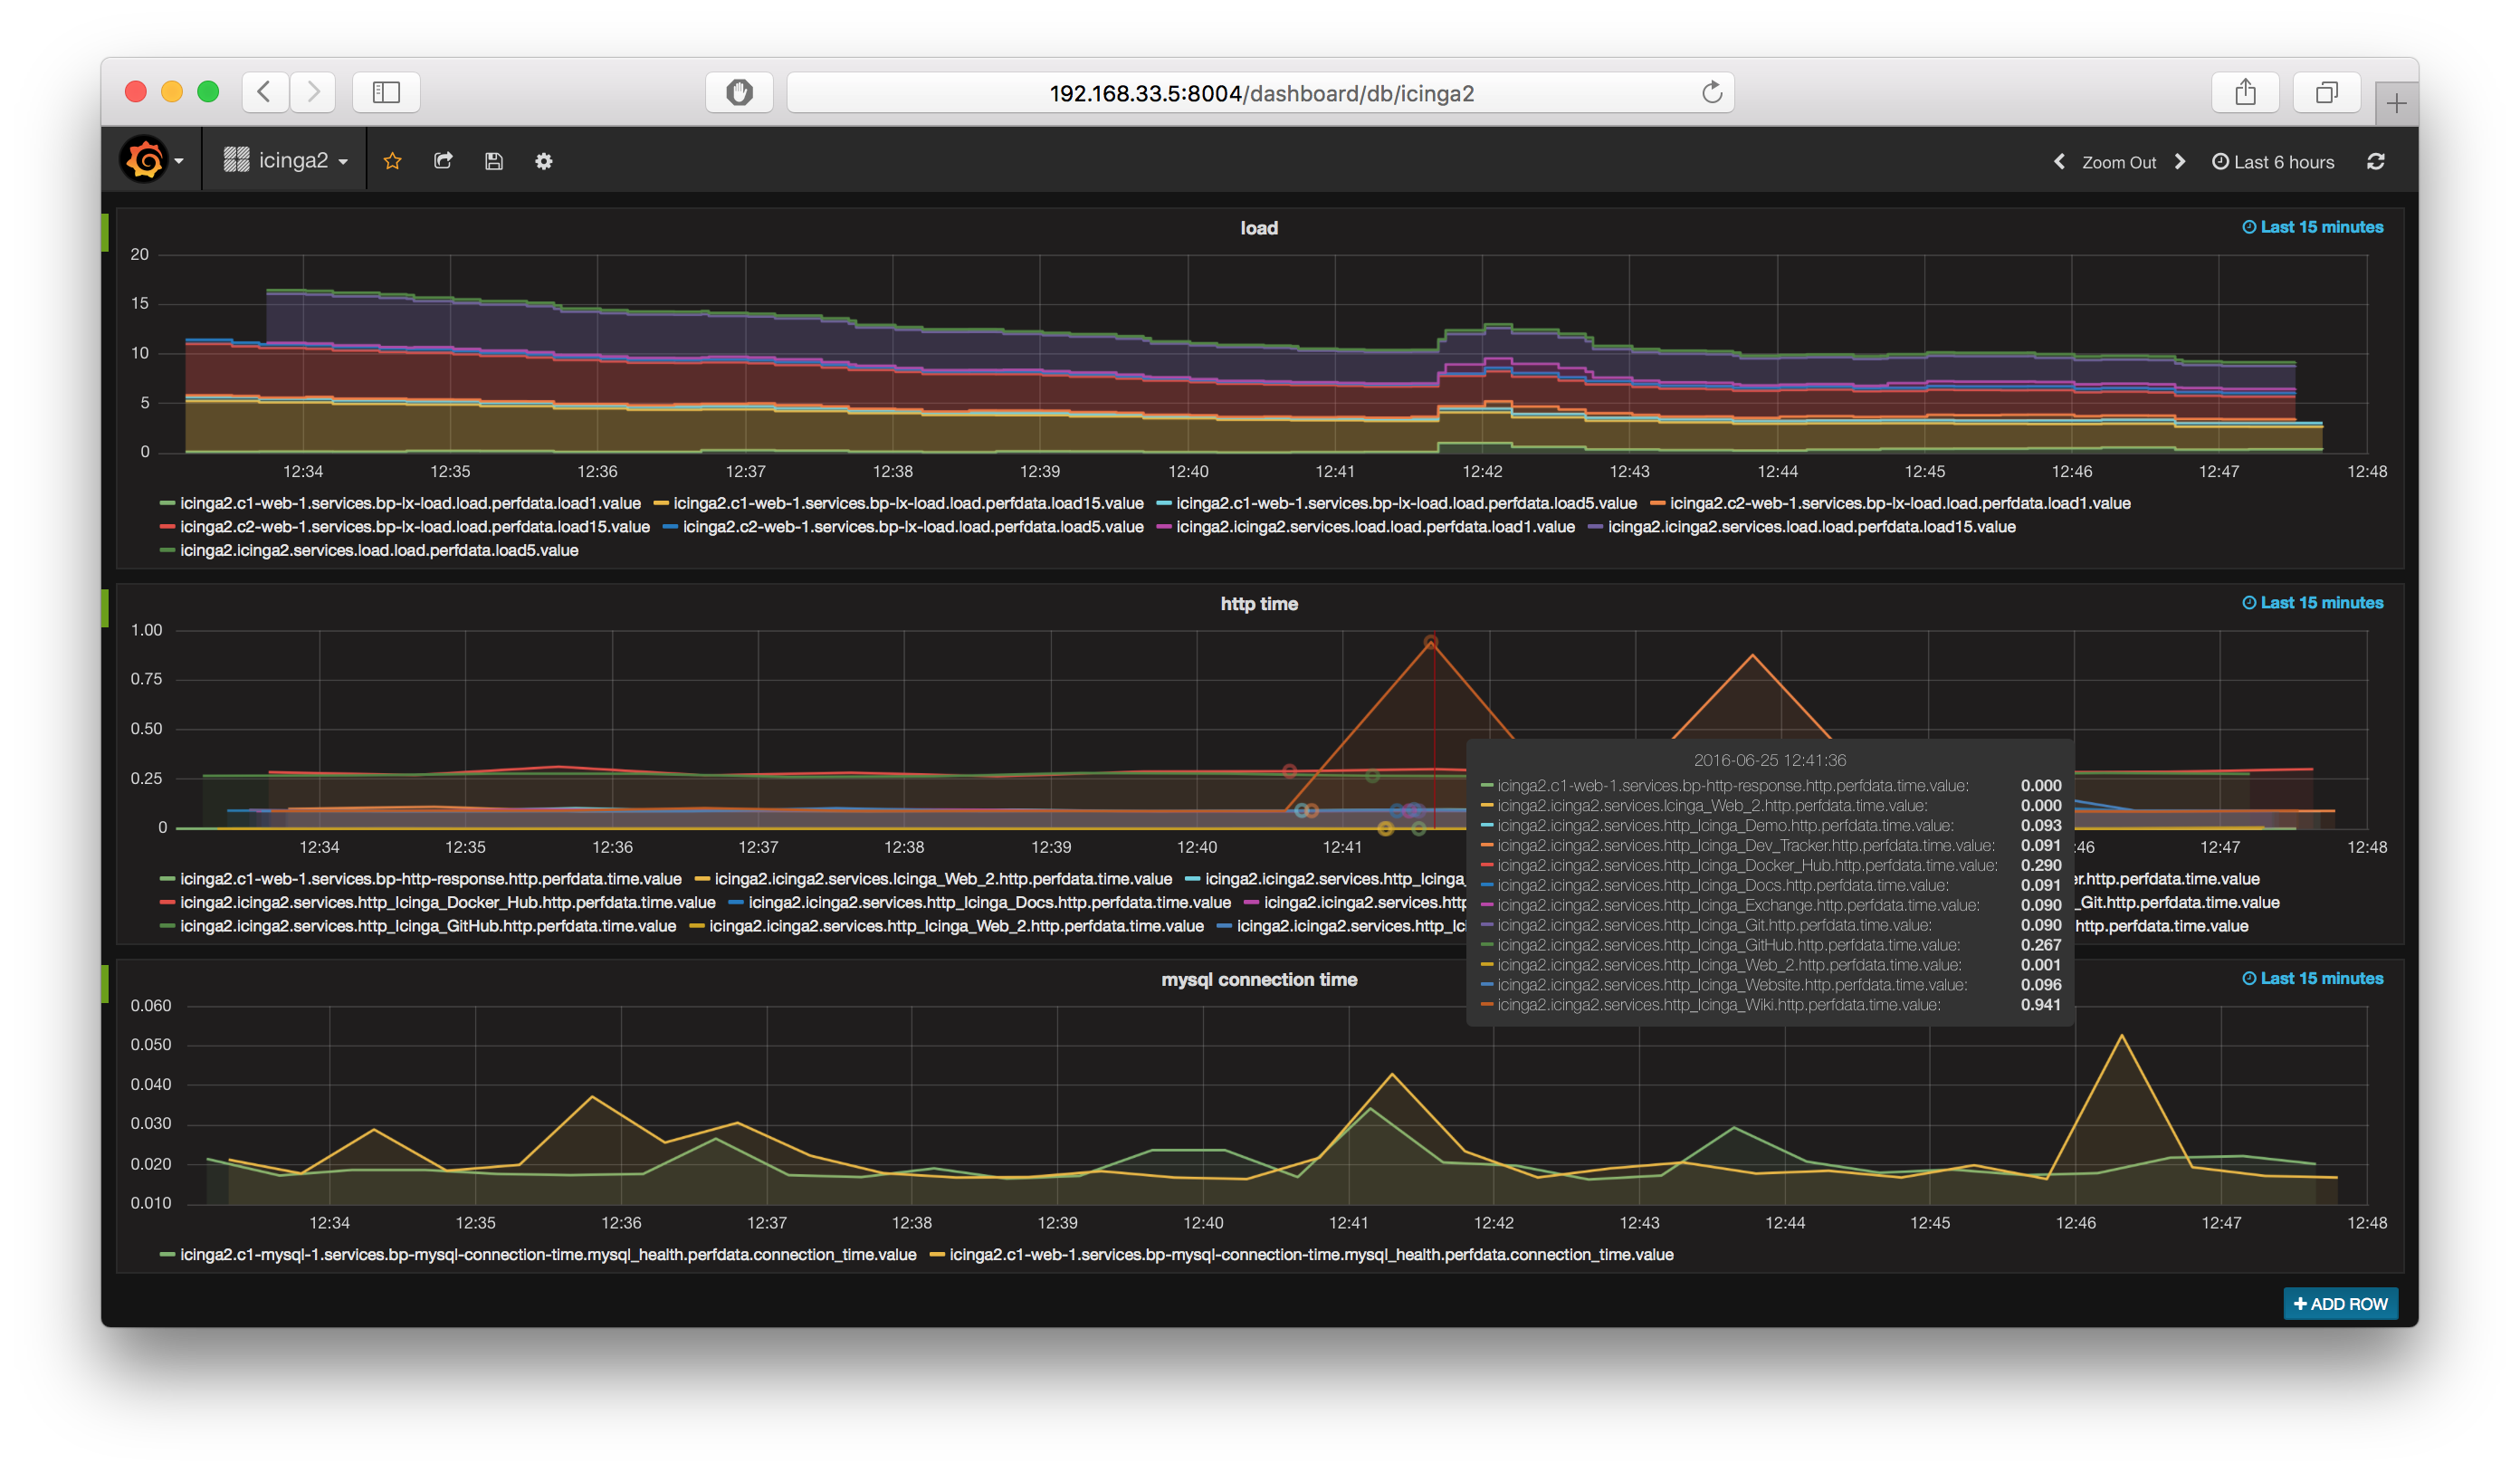Refresh dashboard with the refresh icon

pos(2376,162)
